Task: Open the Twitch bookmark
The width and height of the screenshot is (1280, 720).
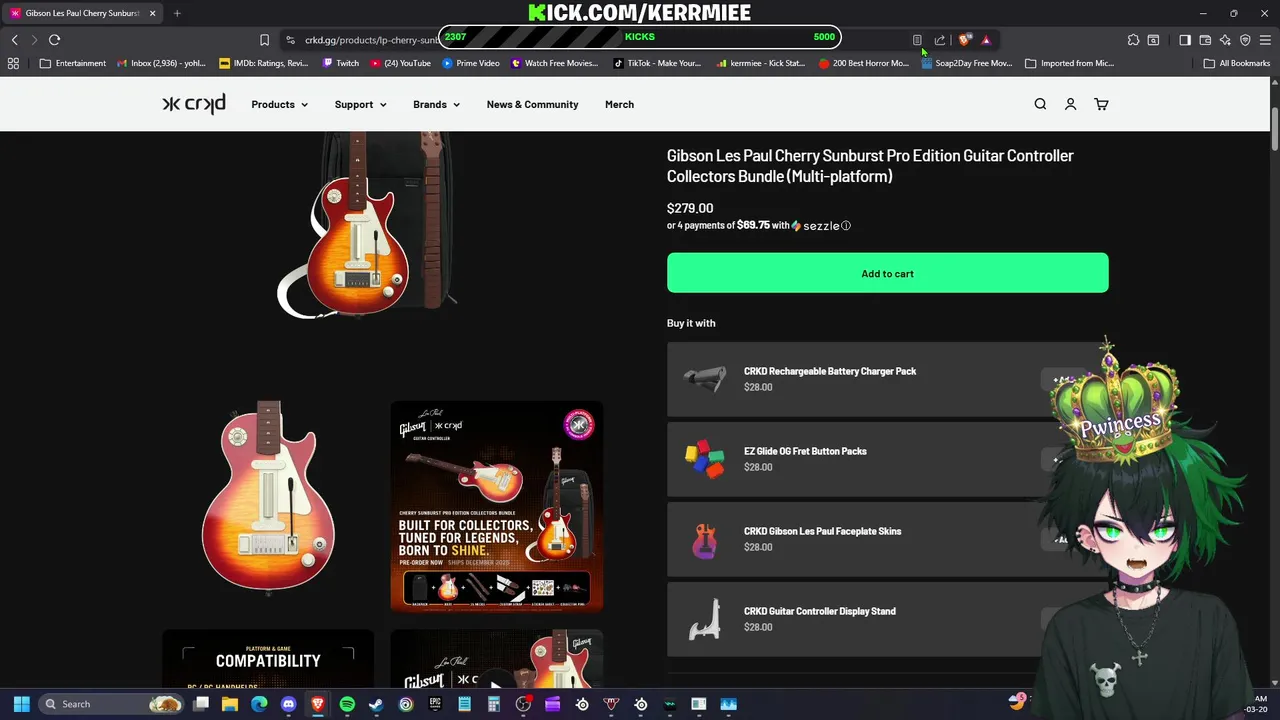Action: 341,63
